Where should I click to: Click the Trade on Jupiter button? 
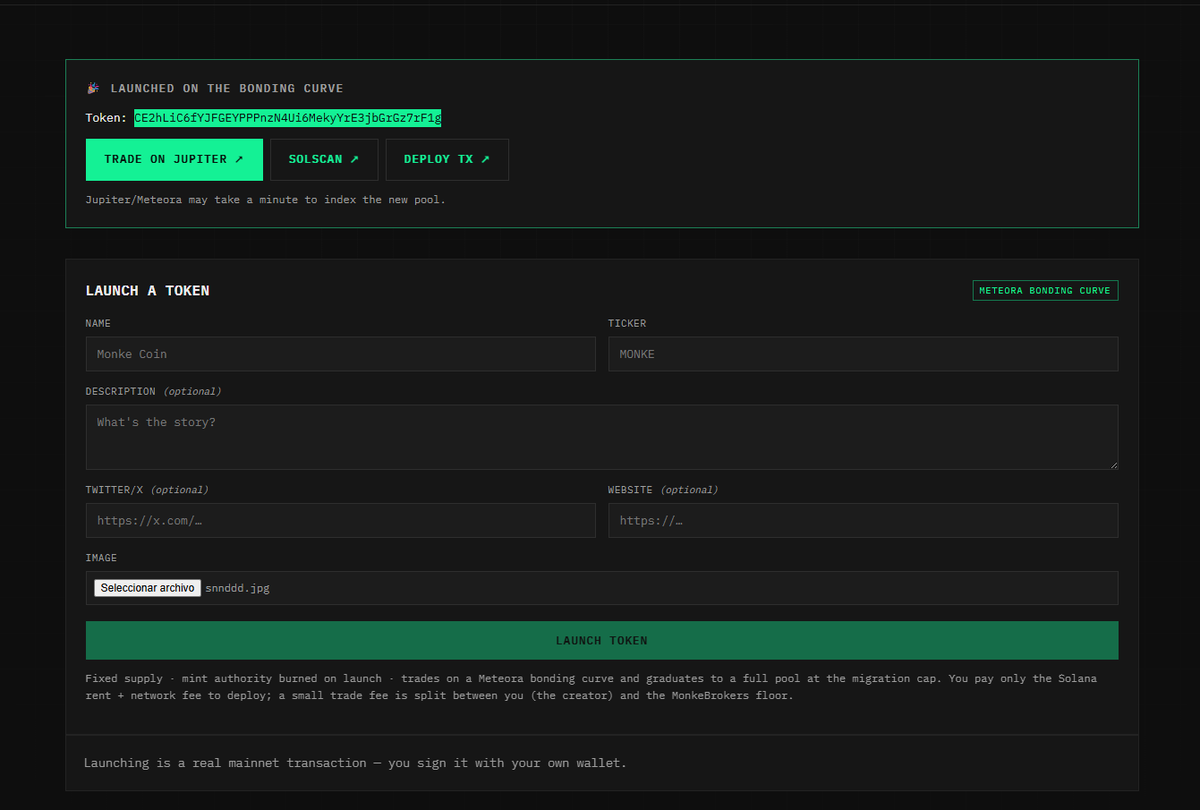coord(174,160)
